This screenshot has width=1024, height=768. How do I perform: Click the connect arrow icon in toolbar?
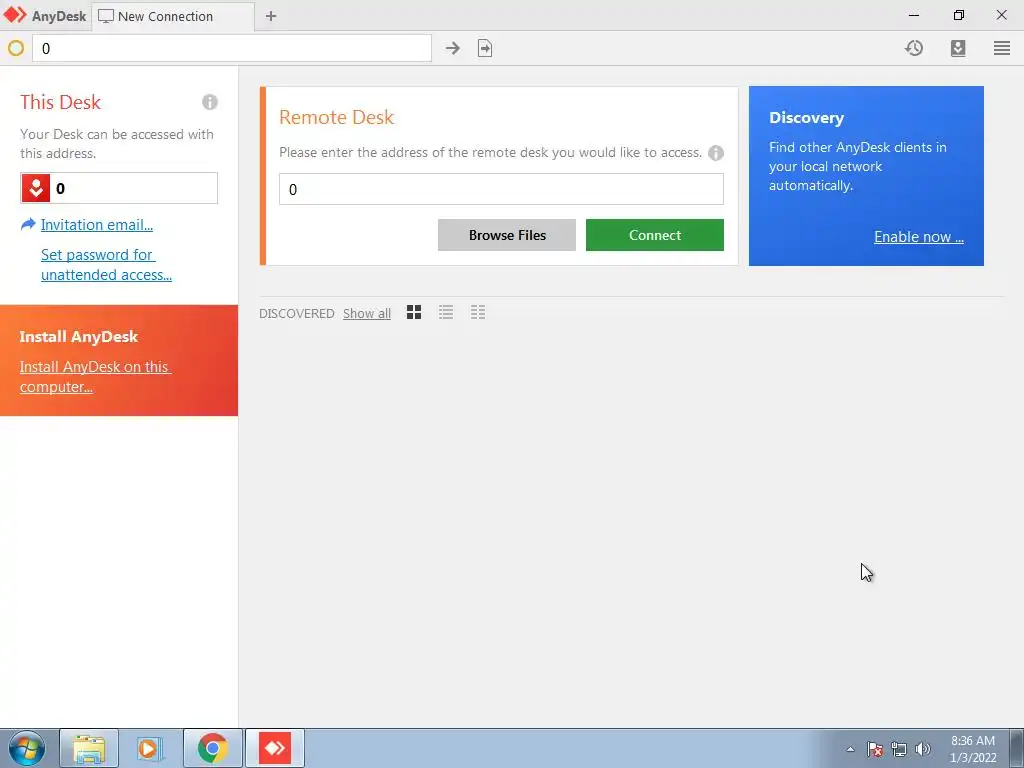453,48
